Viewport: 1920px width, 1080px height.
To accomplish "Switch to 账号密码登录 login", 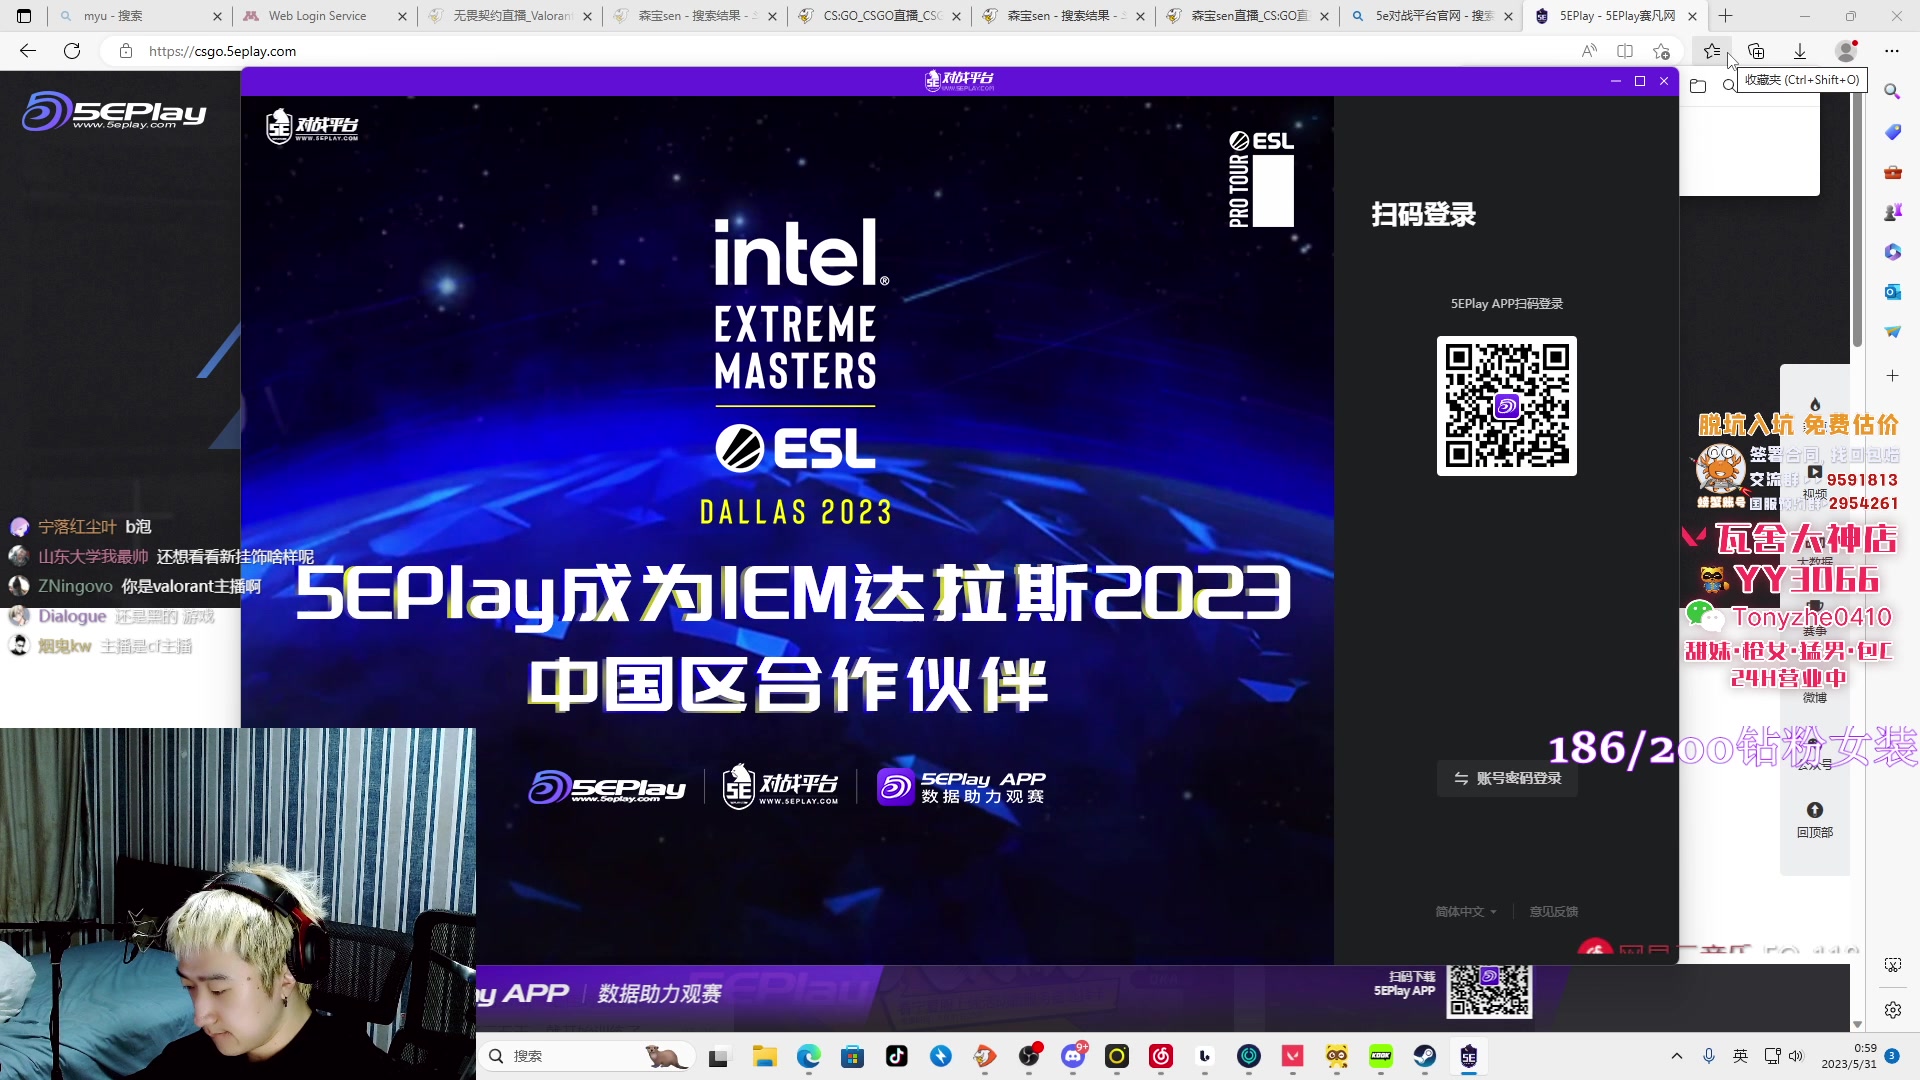I will click(x=1508, y=778).
